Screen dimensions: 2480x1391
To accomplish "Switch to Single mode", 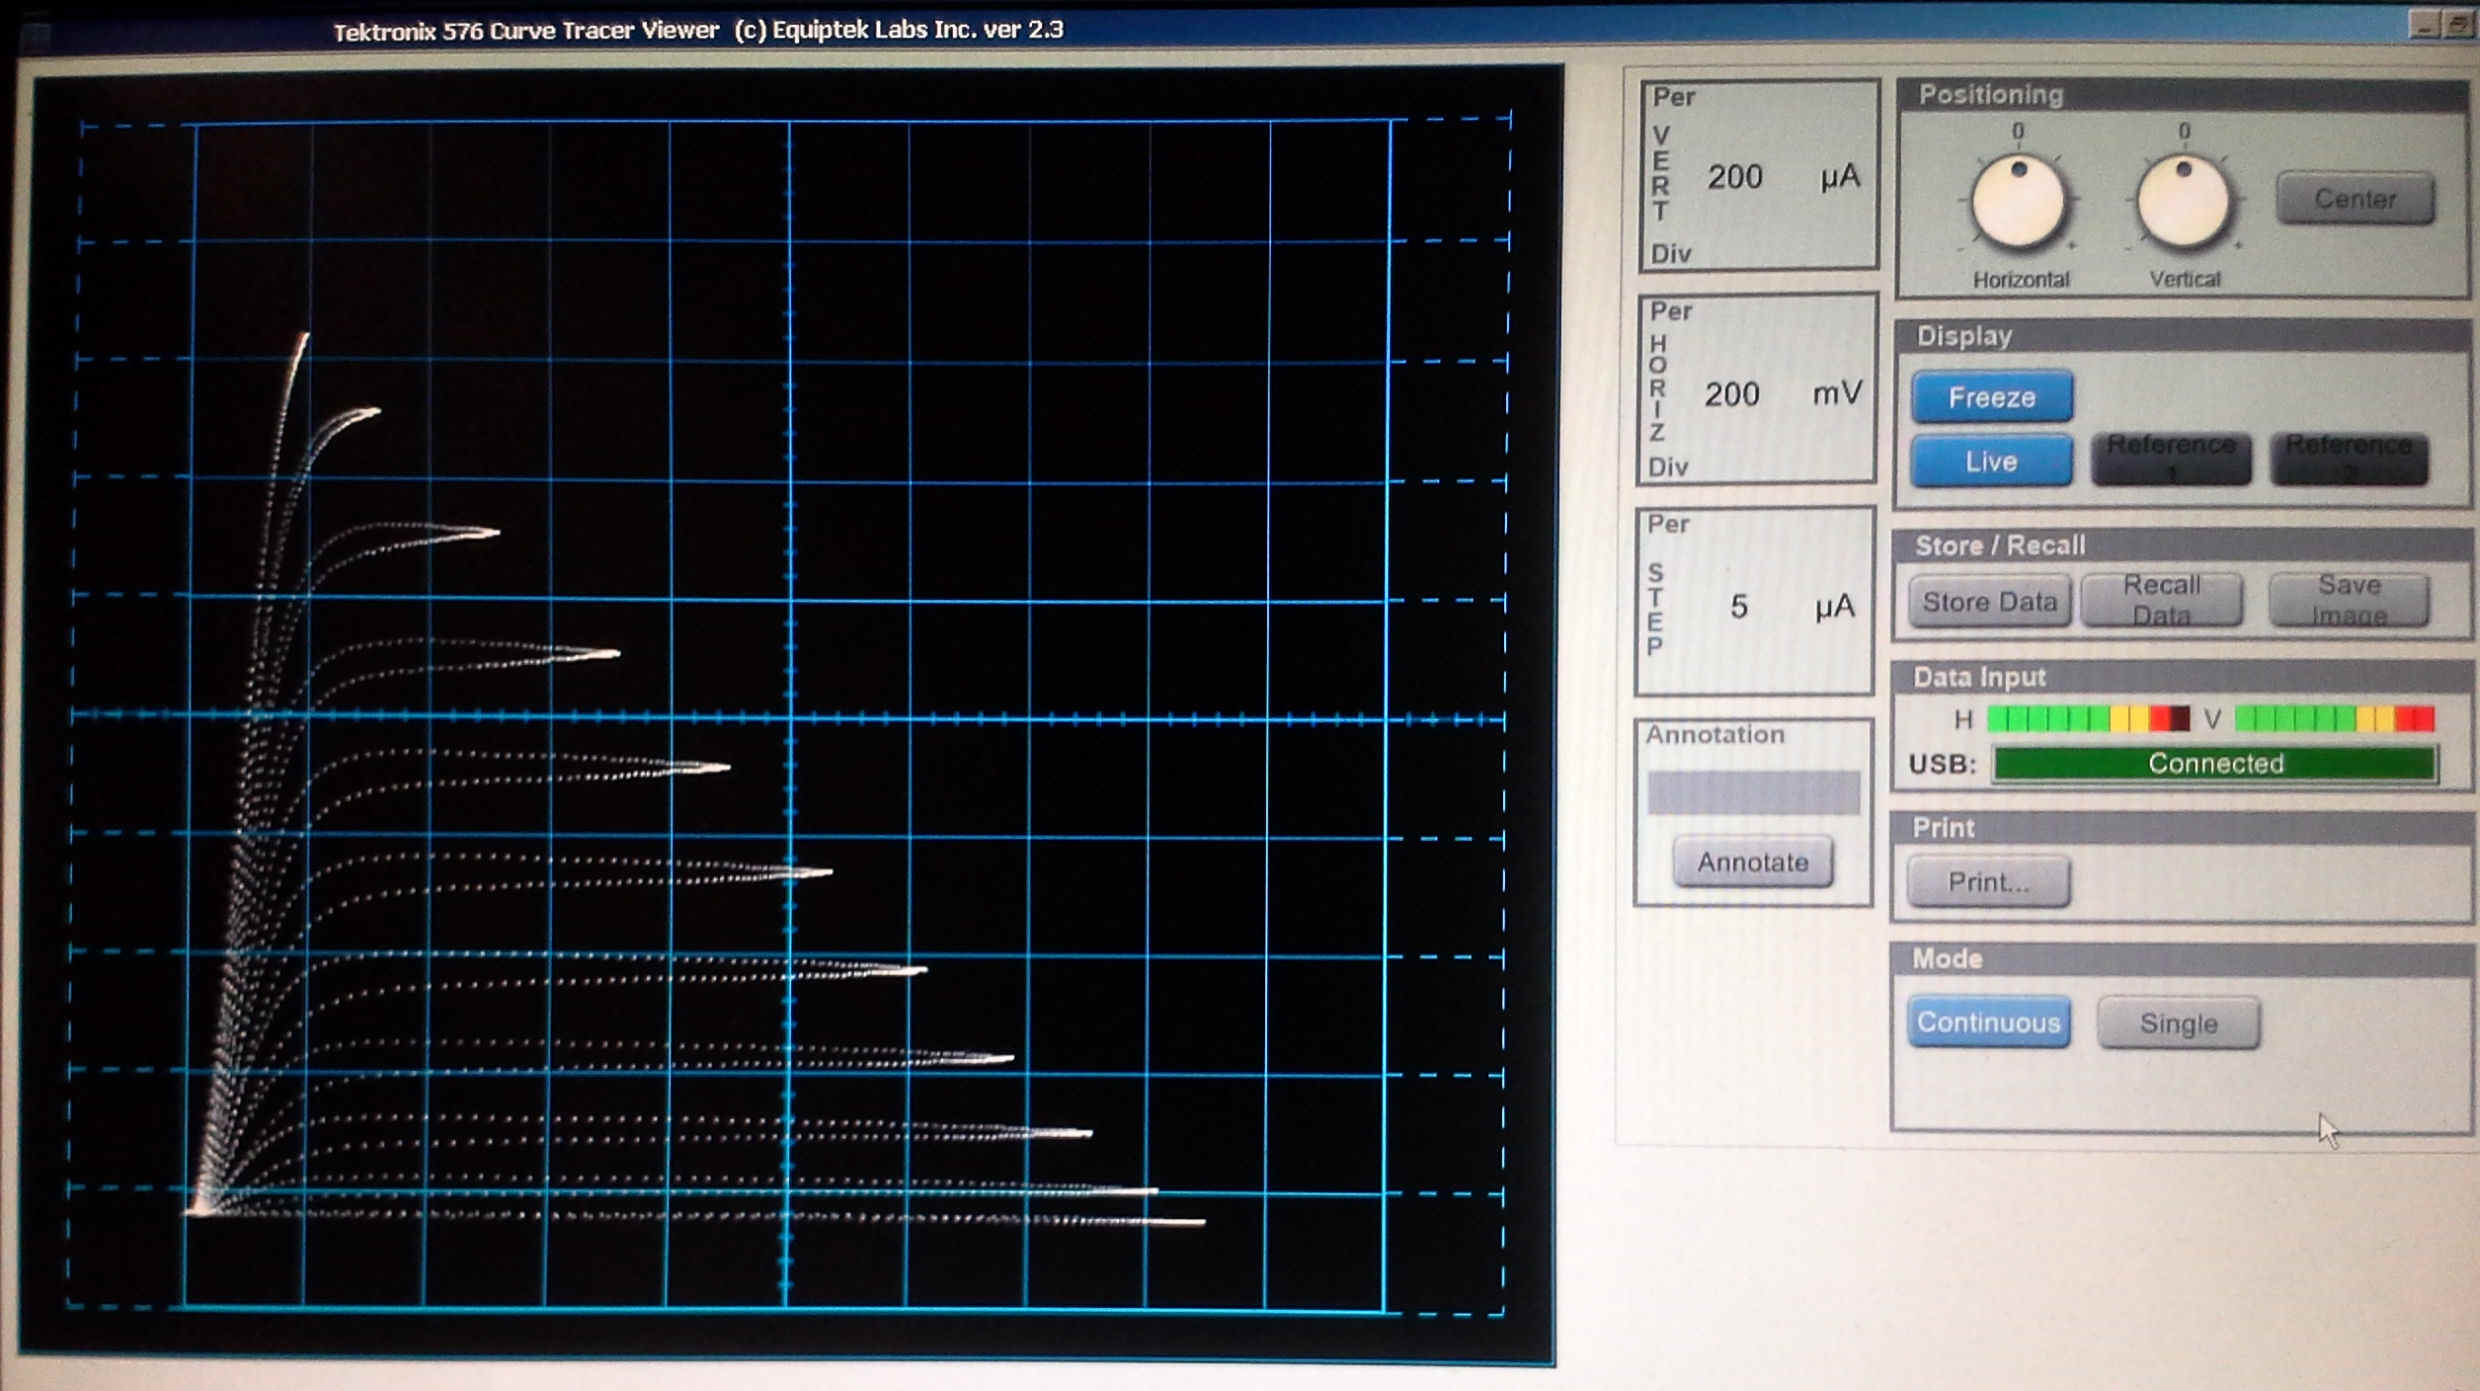I will click(2178, 1023).
